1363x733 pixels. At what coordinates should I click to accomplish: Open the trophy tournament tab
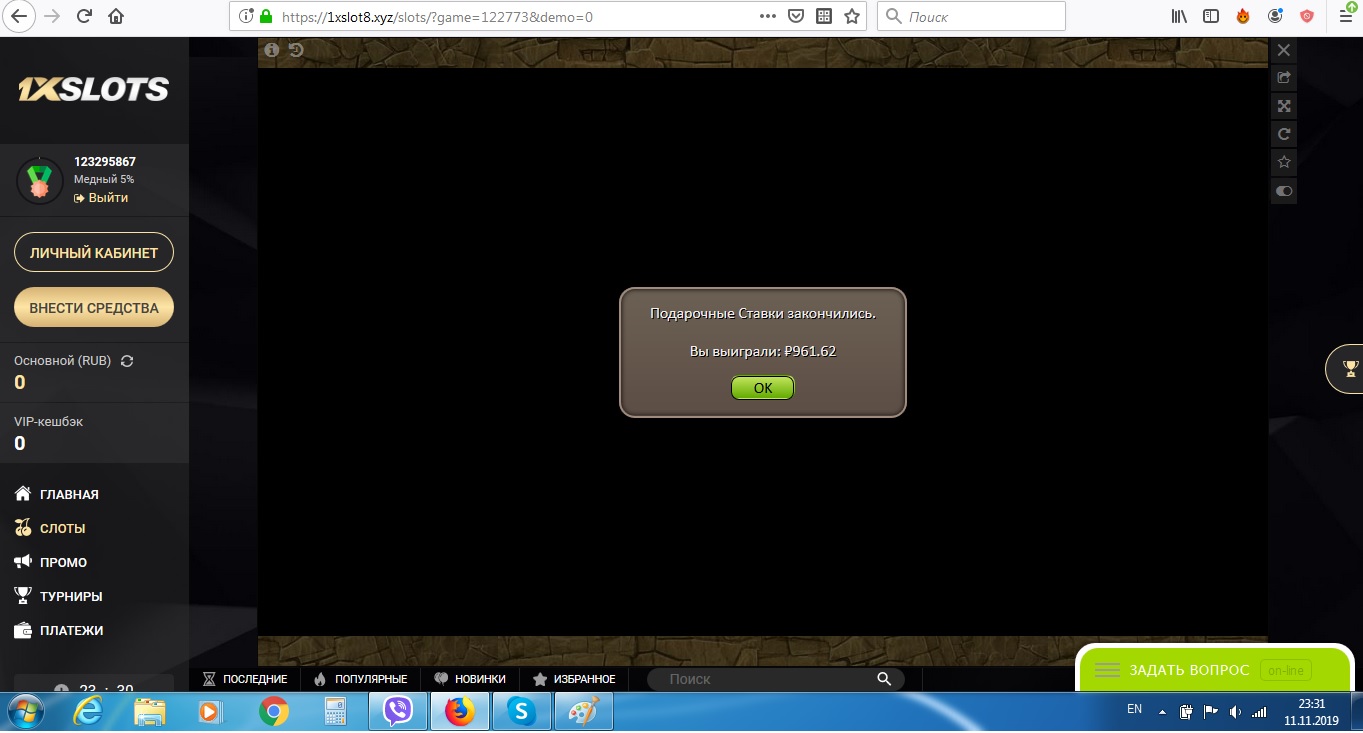tap(1347, 368)
